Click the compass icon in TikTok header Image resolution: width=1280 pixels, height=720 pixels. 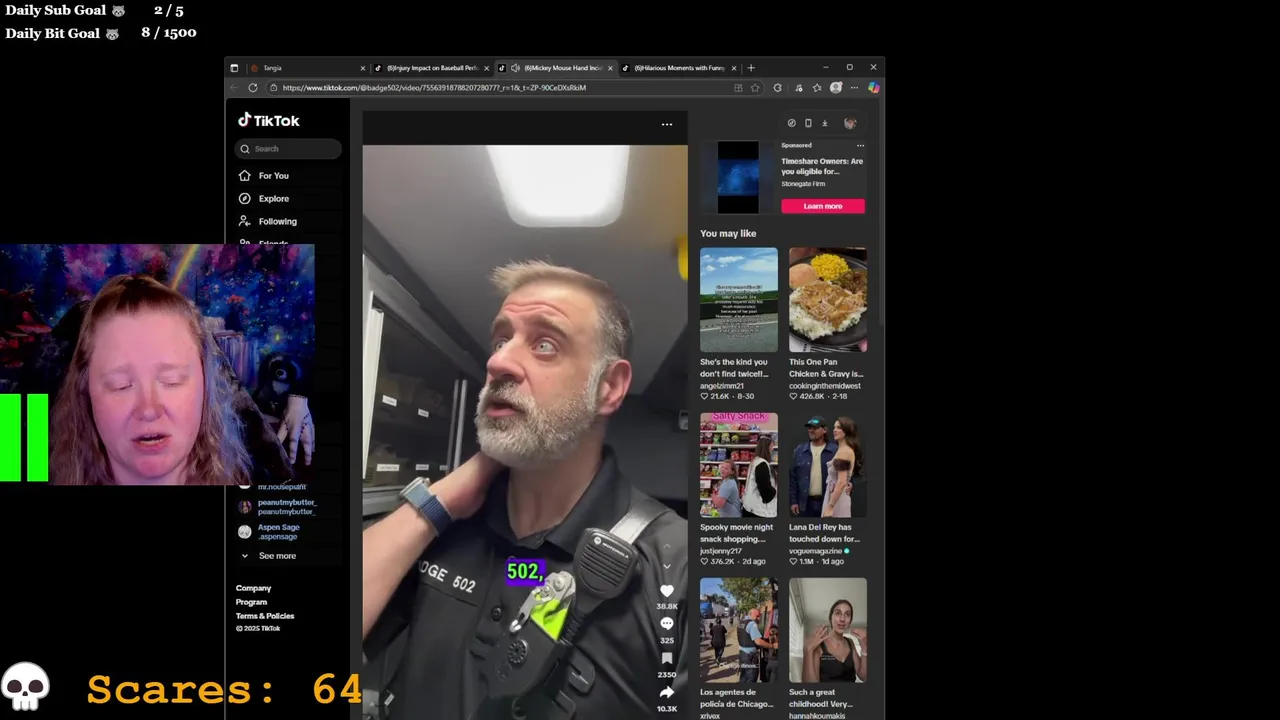(791, 123)
